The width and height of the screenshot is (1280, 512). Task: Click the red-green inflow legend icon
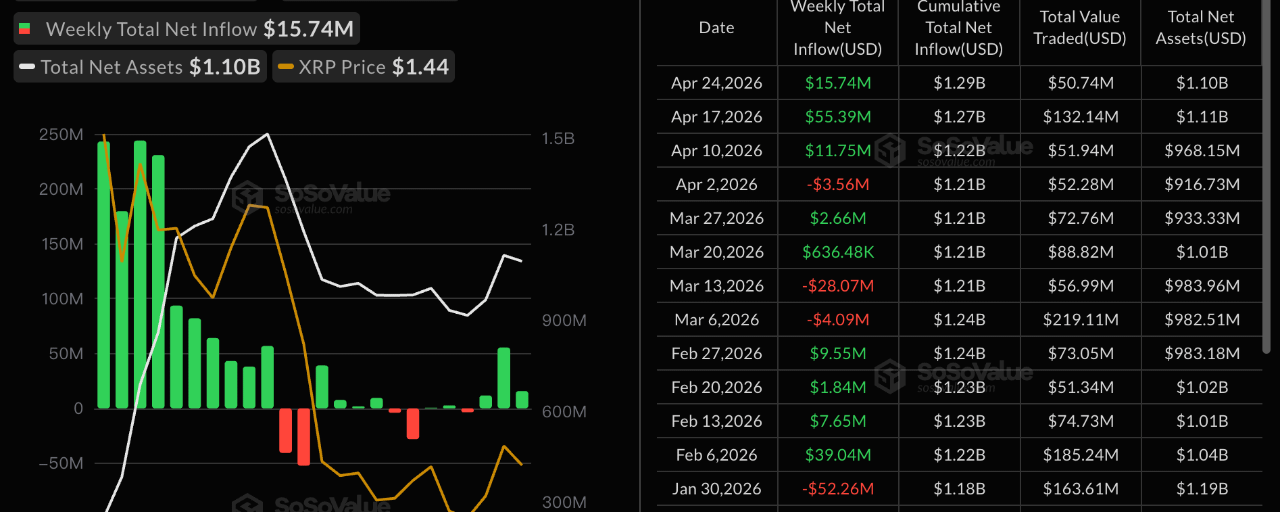point(26,30)
